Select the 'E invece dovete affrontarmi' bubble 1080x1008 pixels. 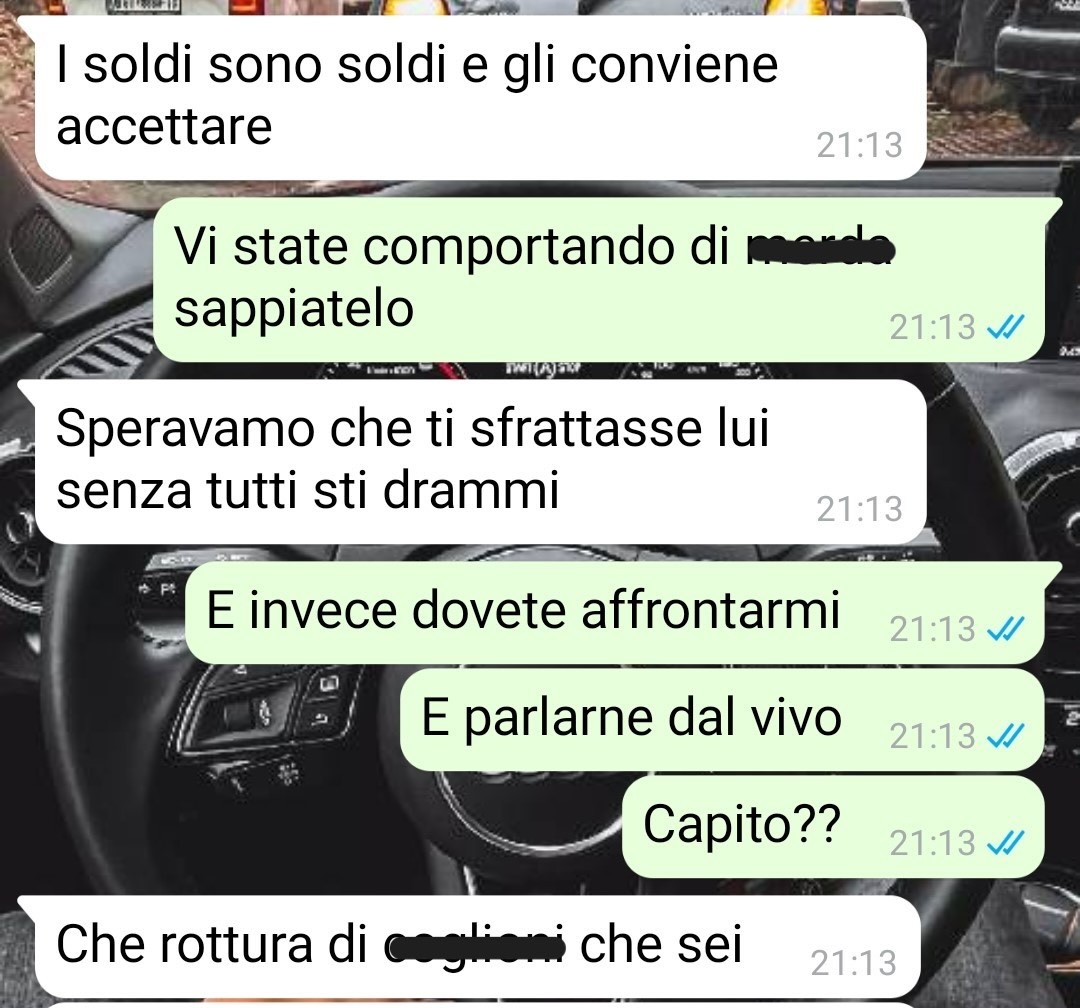pyautogui.click(x=615, y=613)
